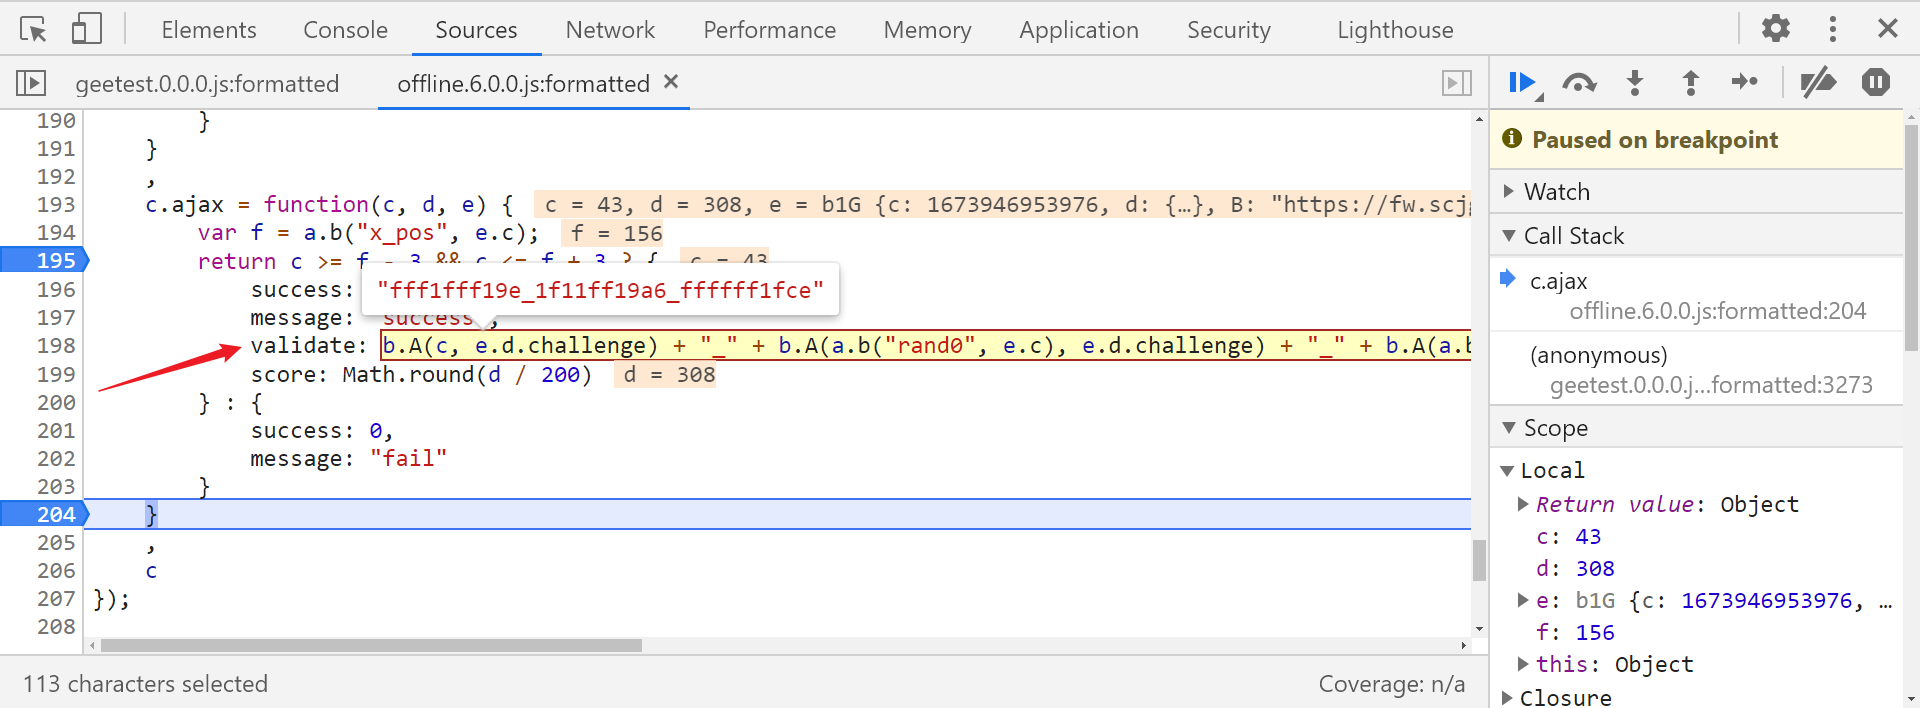This screenshot has height=708, width=1920.
Task: Click the validate expression on line 198
Action: click(926, 345)
